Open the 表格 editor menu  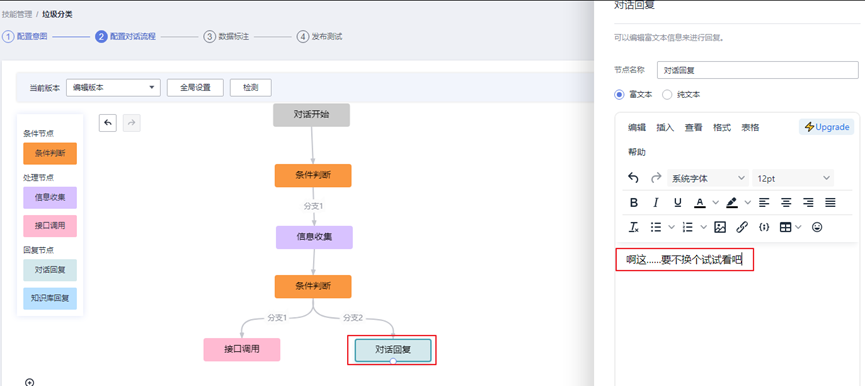pos(750,127)
